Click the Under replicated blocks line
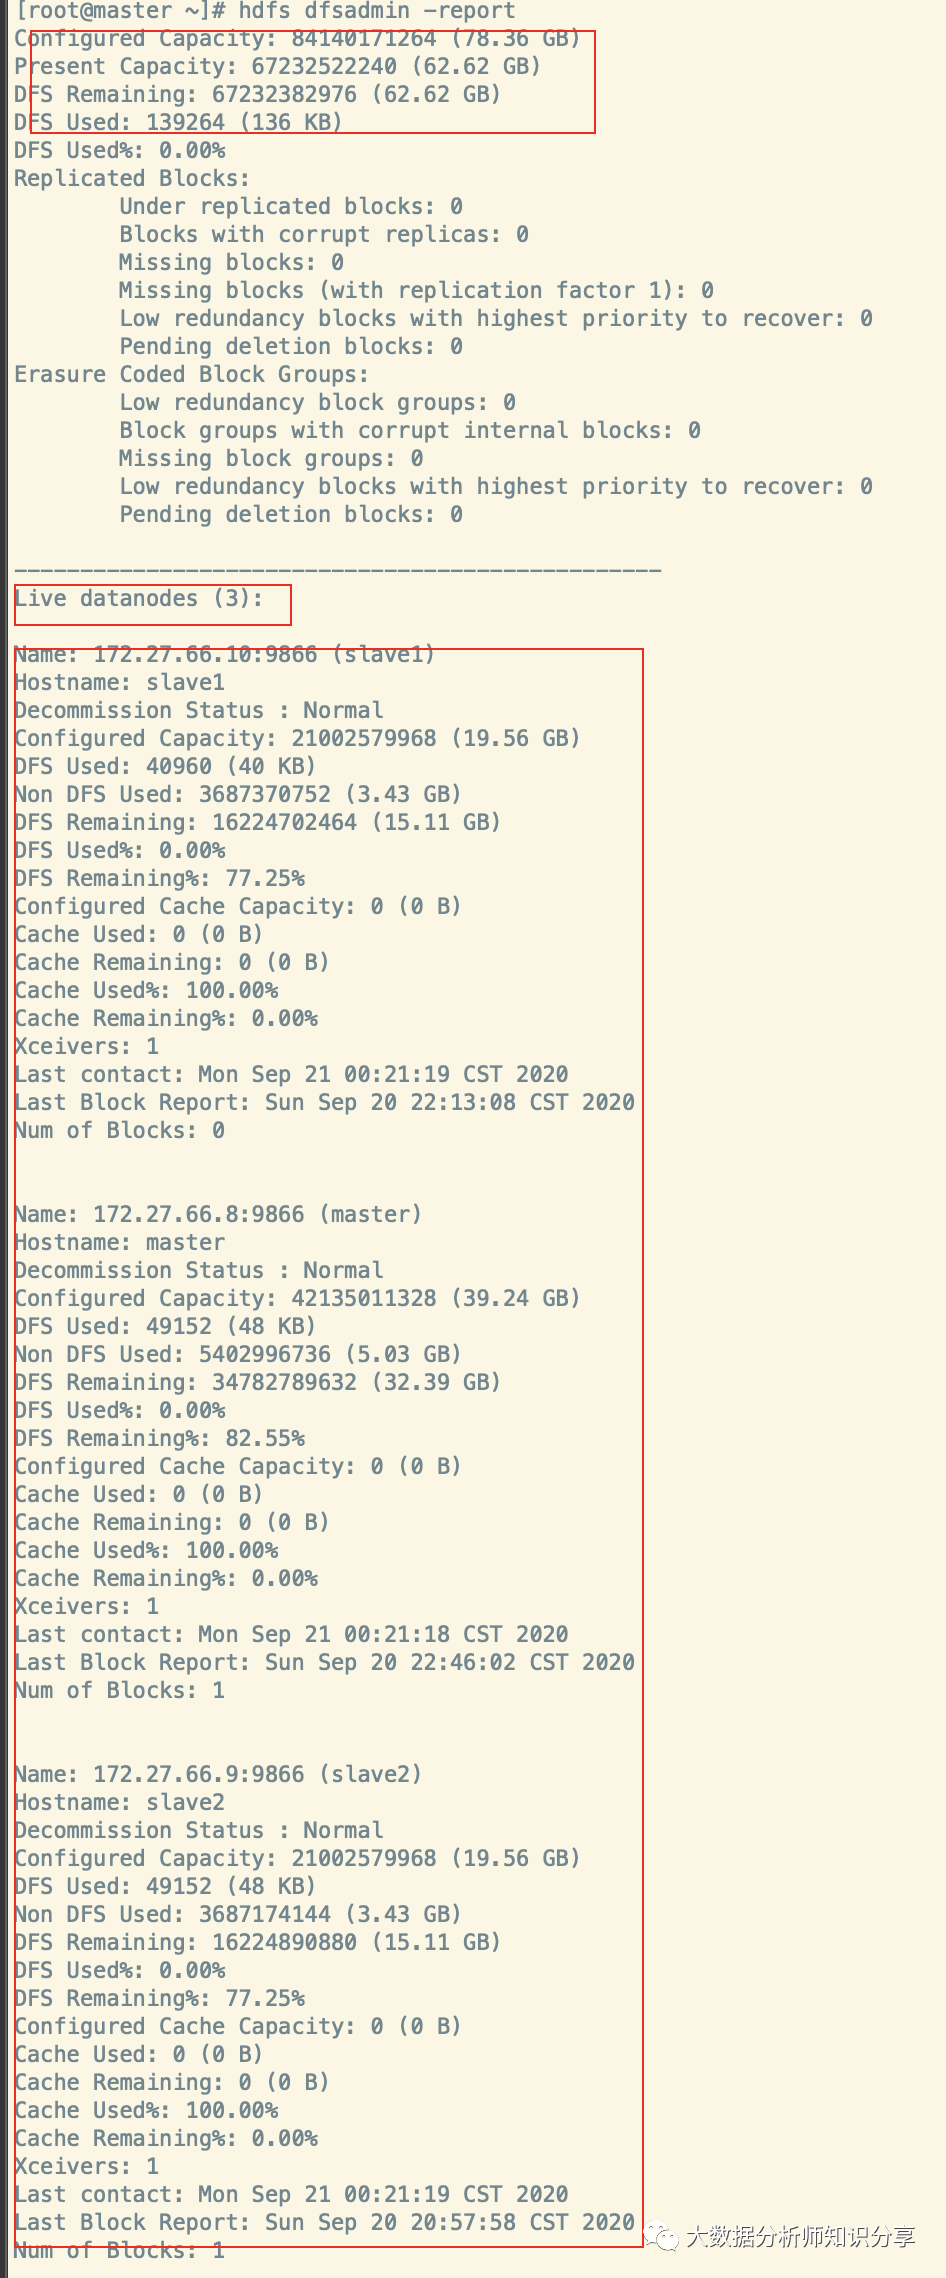Screen dimensions: 946x2278 [x=290, y=206]
